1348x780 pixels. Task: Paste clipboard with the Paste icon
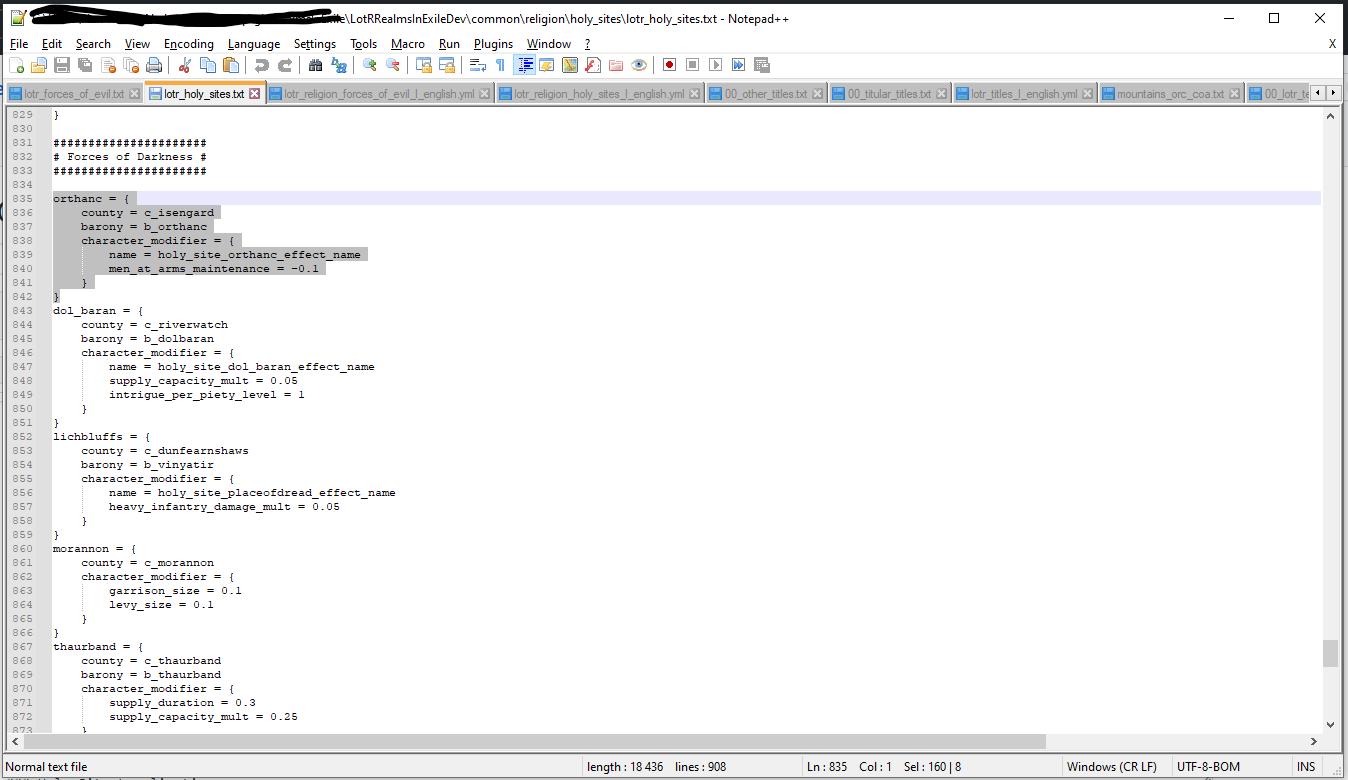[231, 65]
